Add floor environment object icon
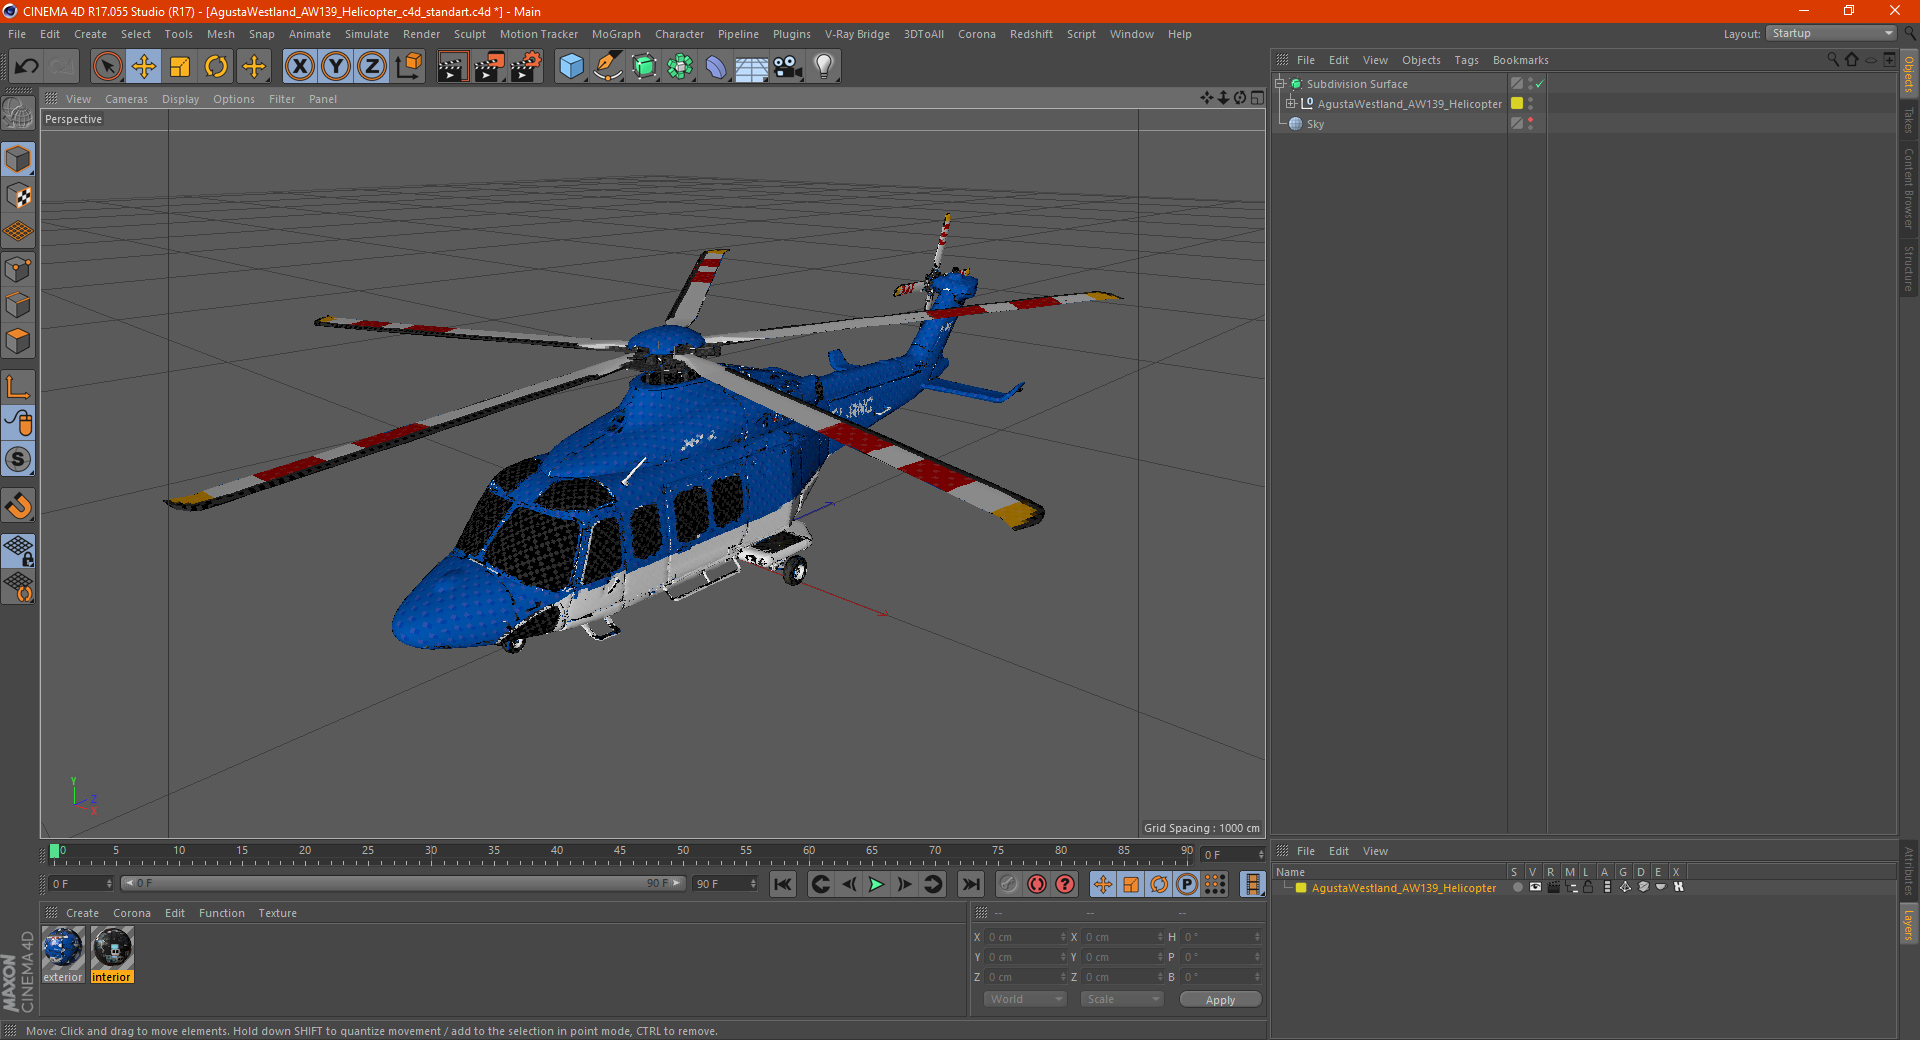The width and height of the screenshot is (1920, 1040). pos(751,67)
